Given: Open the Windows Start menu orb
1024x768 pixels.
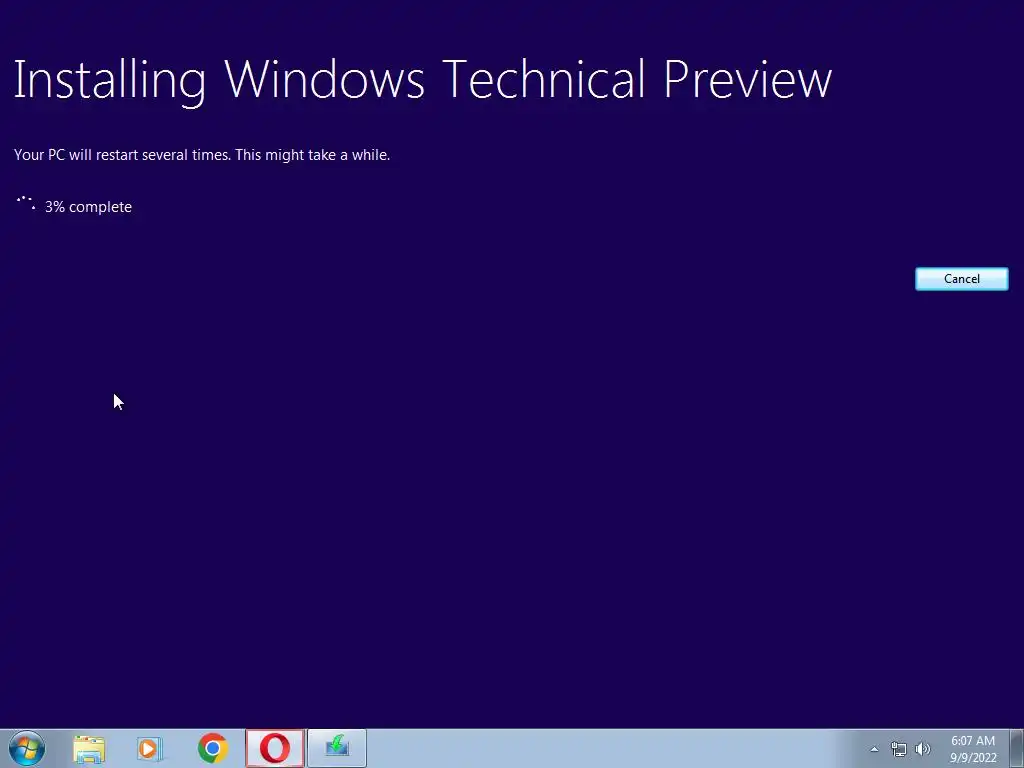Looking at the screenshot, I should (27, 748).
